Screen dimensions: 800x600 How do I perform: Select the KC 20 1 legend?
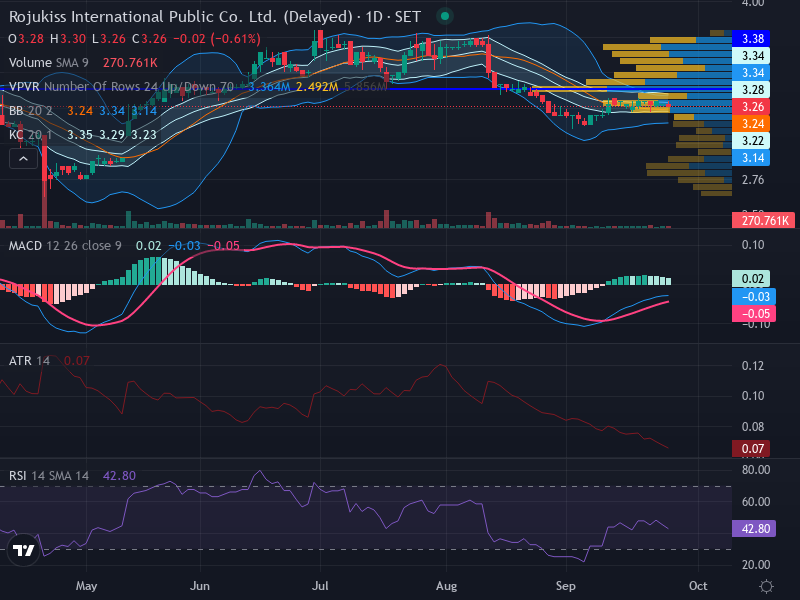pos(31,135)
